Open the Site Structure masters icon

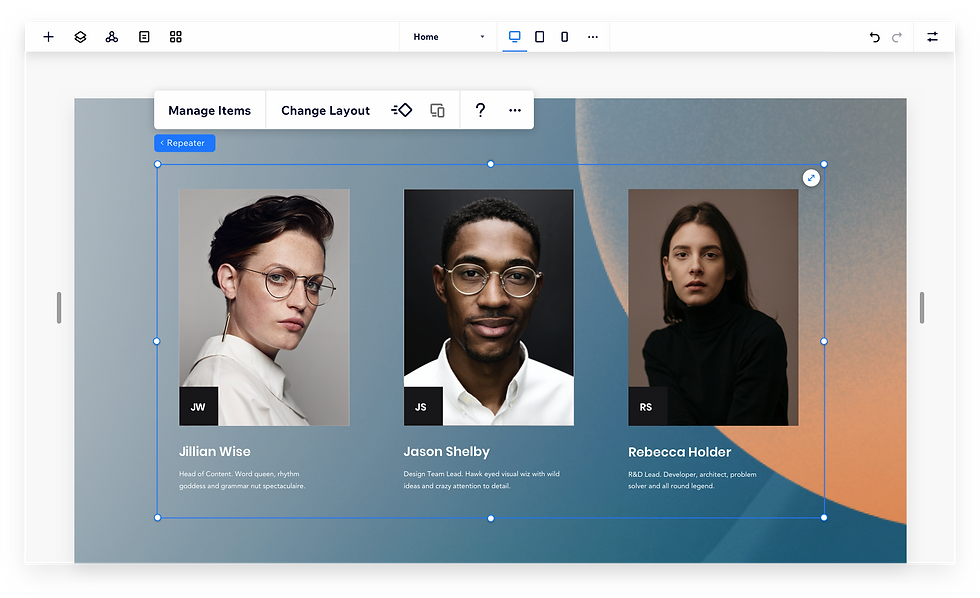click(112, 37)
